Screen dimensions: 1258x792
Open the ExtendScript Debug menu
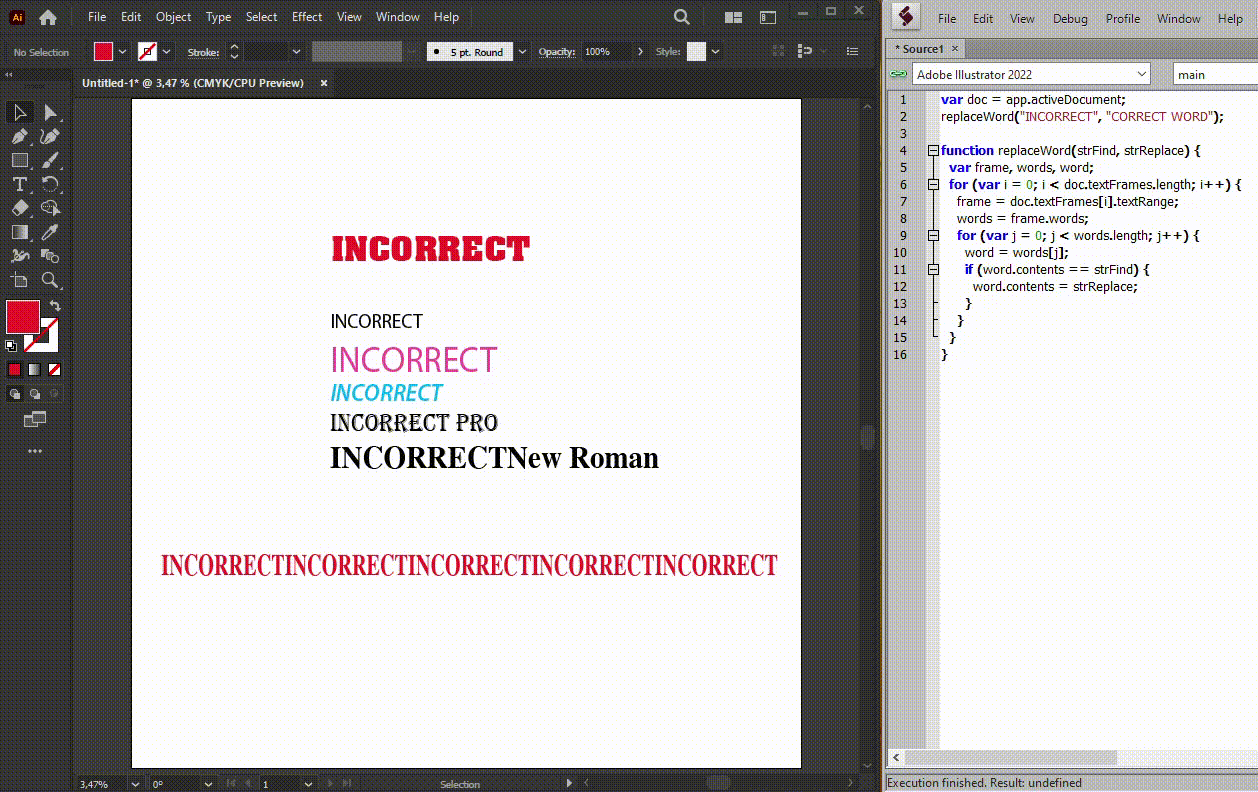[x=1070, y=18]
